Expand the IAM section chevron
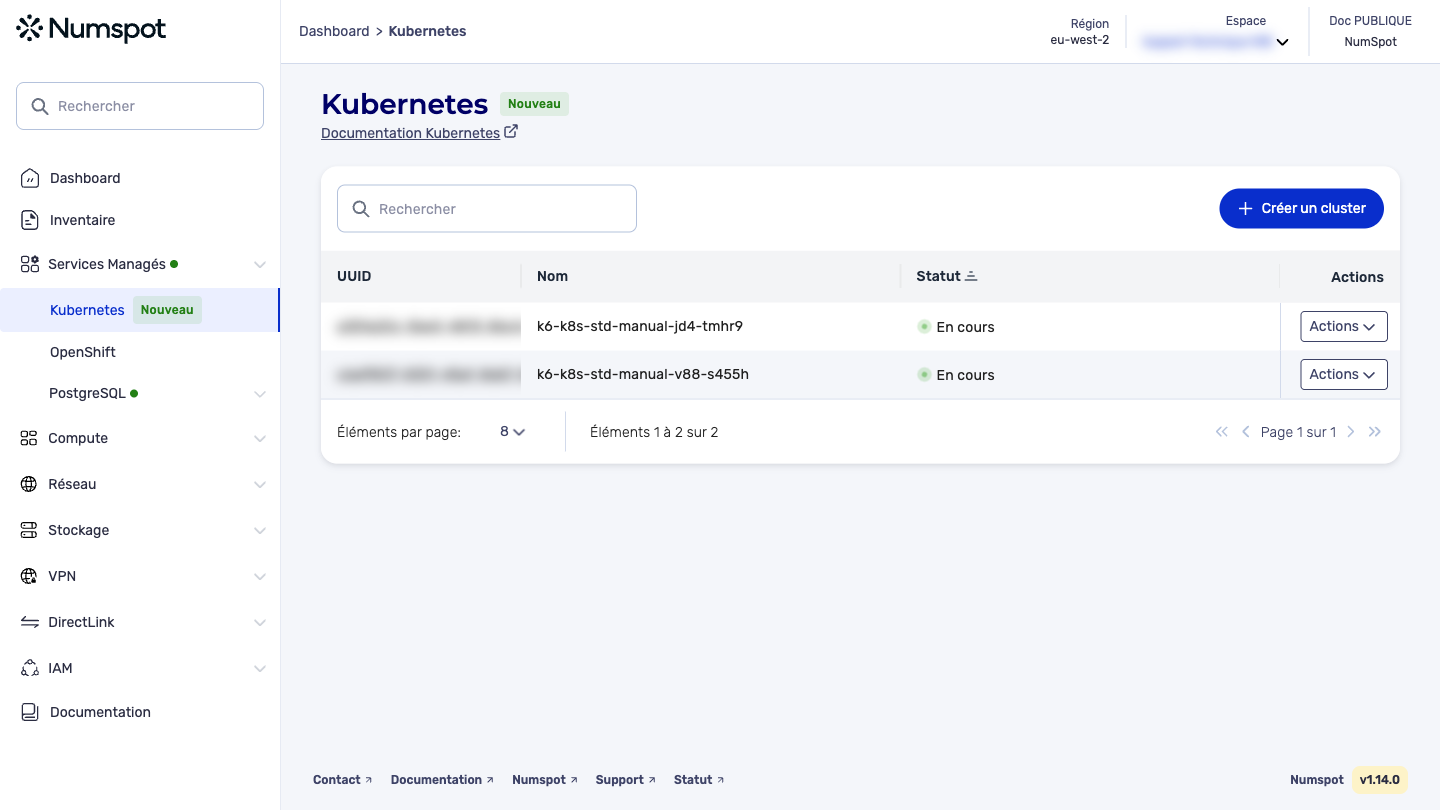Image resolution: width=1440 pixels, height=810 pixels. coord(260,669)
